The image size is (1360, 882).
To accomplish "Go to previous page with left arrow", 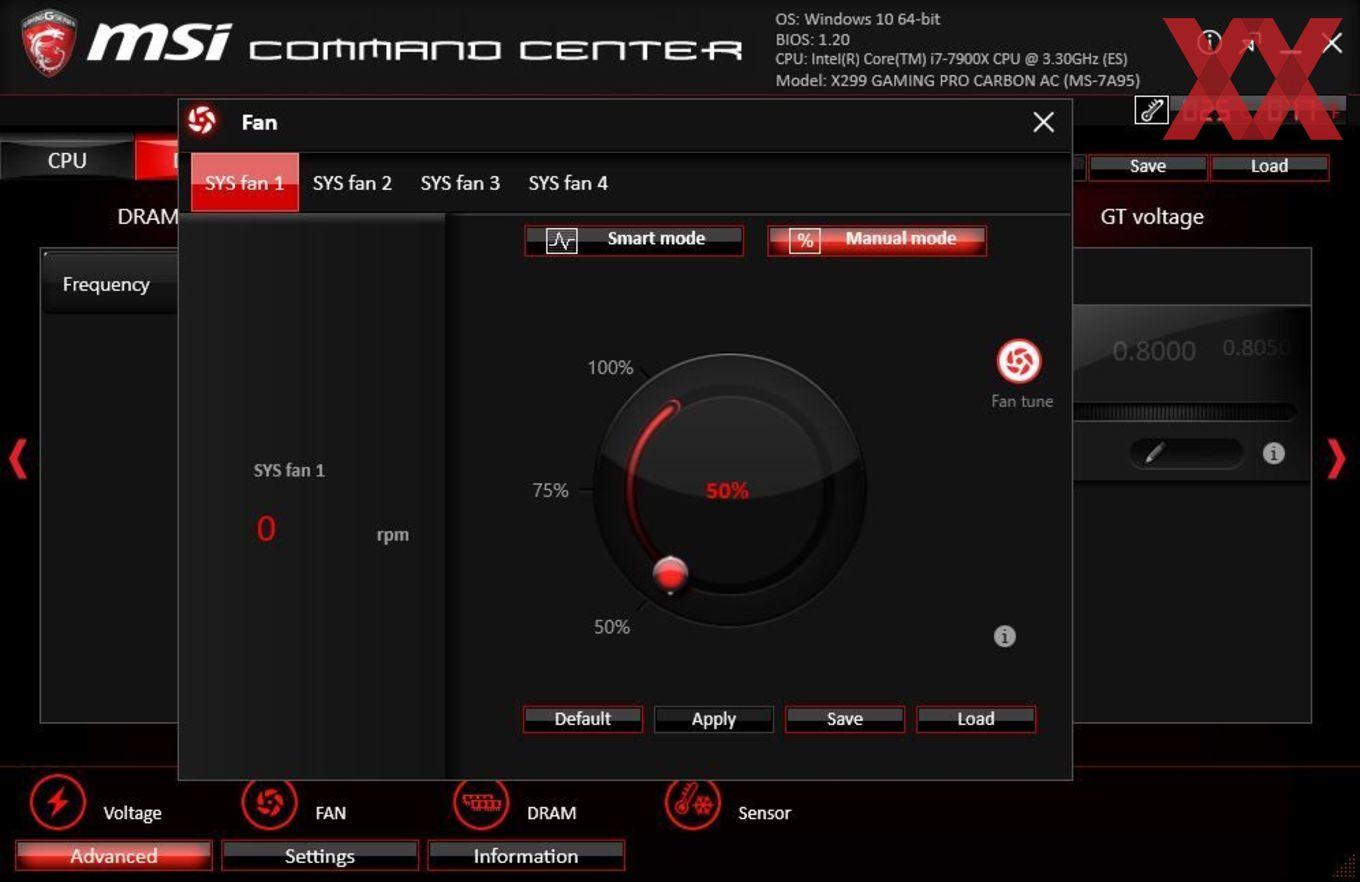I will coord(18,459).
